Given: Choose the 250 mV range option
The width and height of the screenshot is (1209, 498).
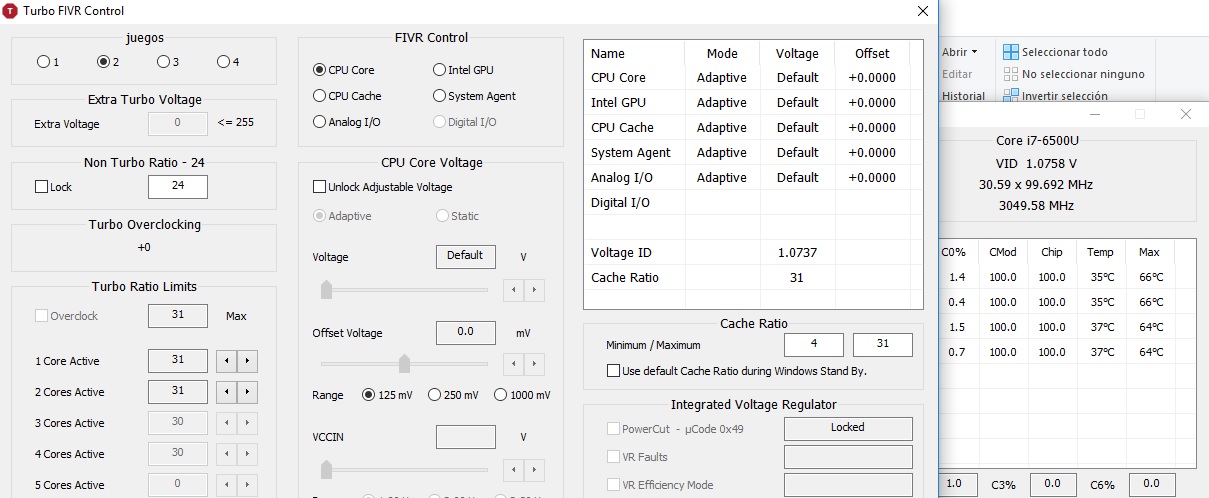Looking at the screenshot, I should pos(435,395).
